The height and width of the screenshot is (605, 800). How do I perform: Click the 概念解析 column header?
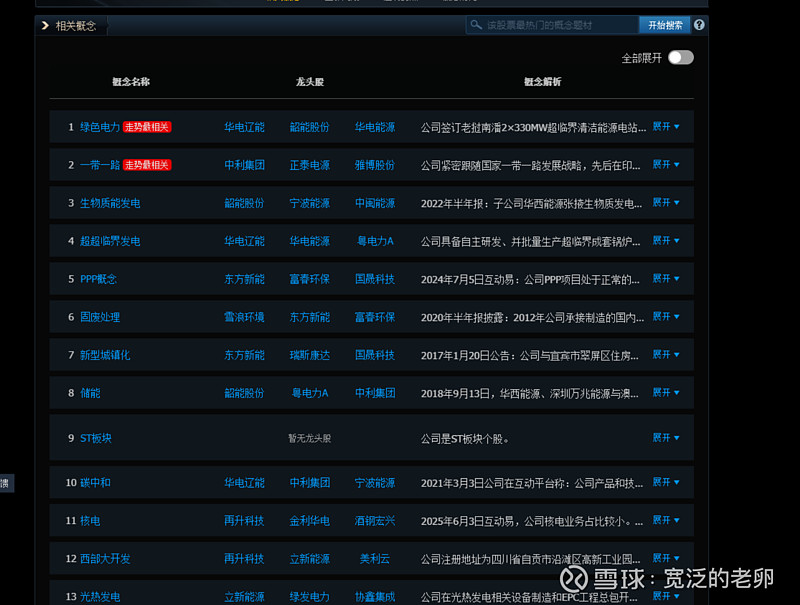(543, 82)
